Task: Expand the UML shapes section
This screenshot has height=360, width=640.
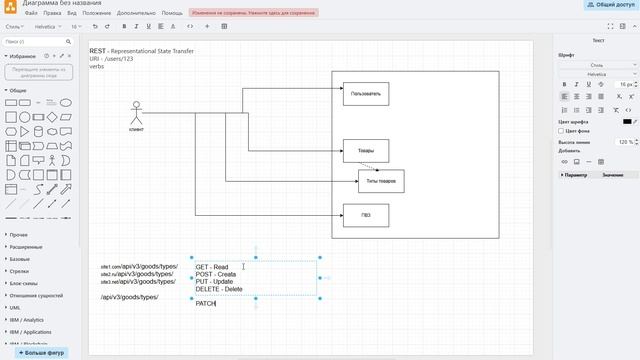Action: 15,308
